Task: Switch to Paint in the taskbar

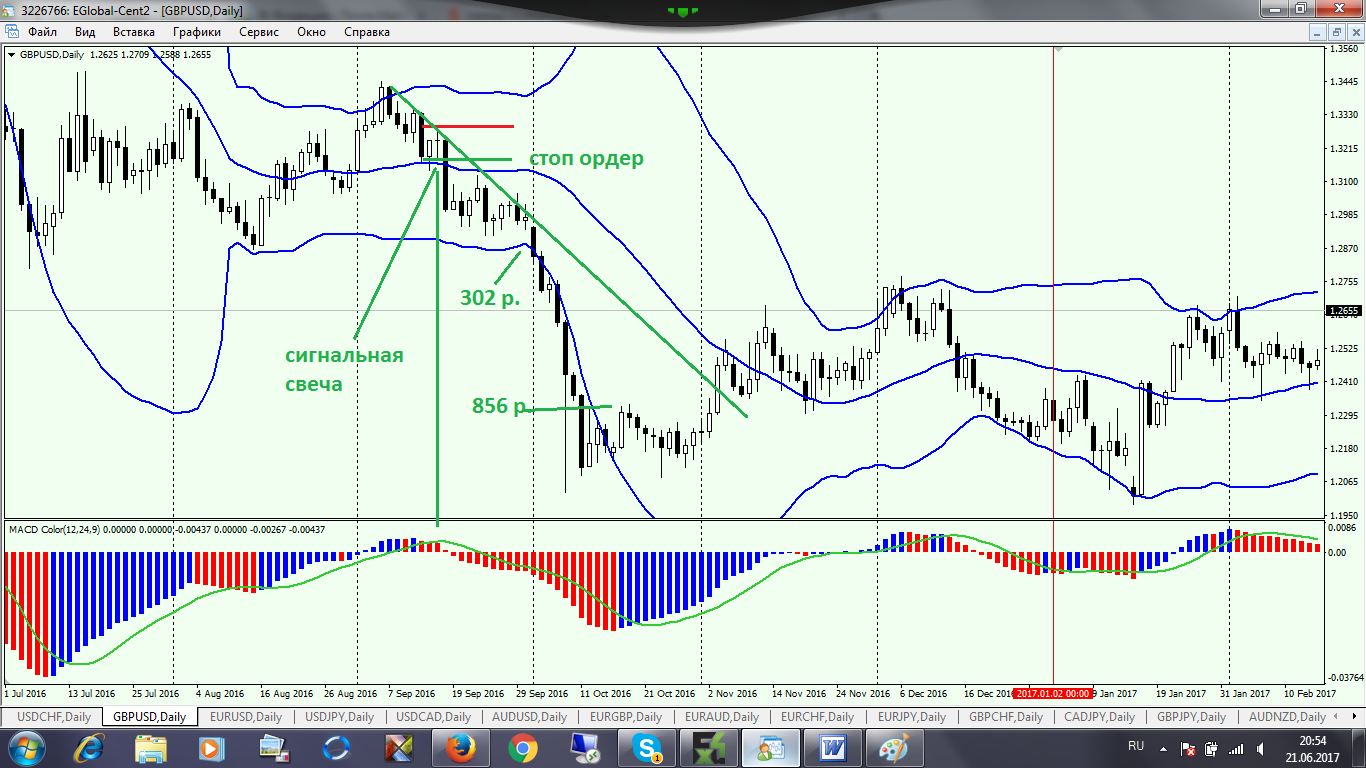Action: pyautogui.click(x=895, y=747)
